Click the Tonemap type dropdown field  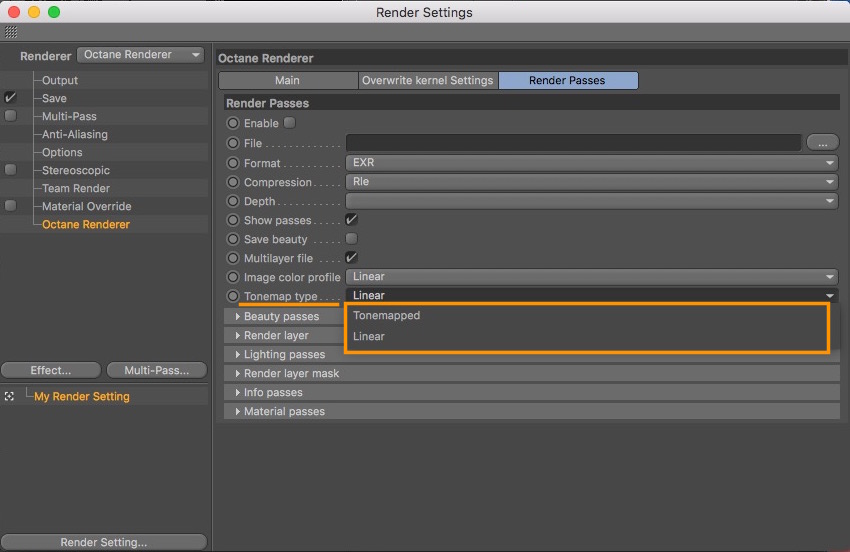(592, 296)
